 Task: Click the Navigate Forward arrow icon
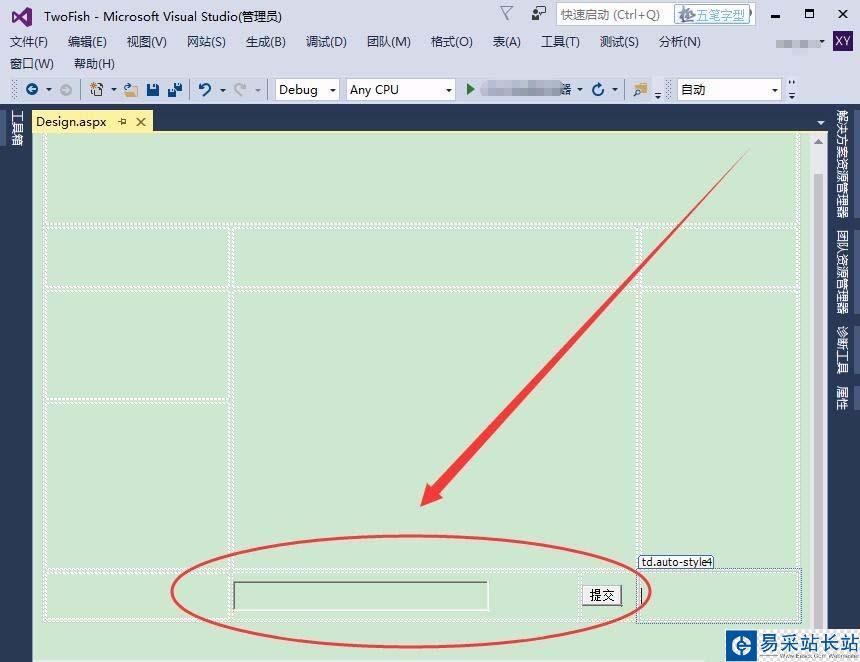[65, 89]
